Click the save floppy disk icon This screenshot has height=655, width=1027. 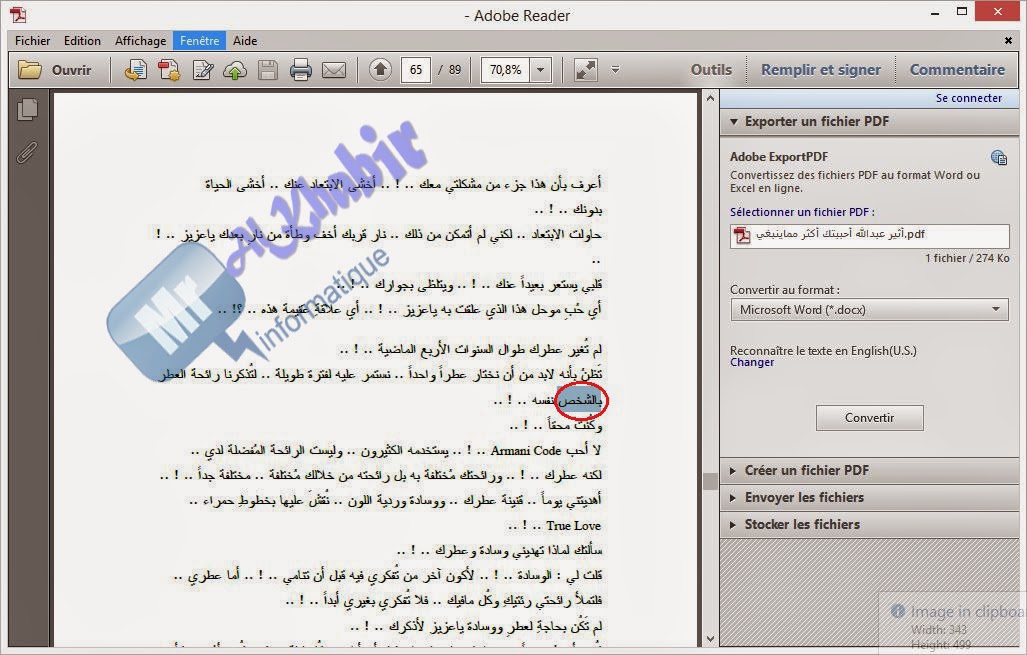tap(268, 69)
